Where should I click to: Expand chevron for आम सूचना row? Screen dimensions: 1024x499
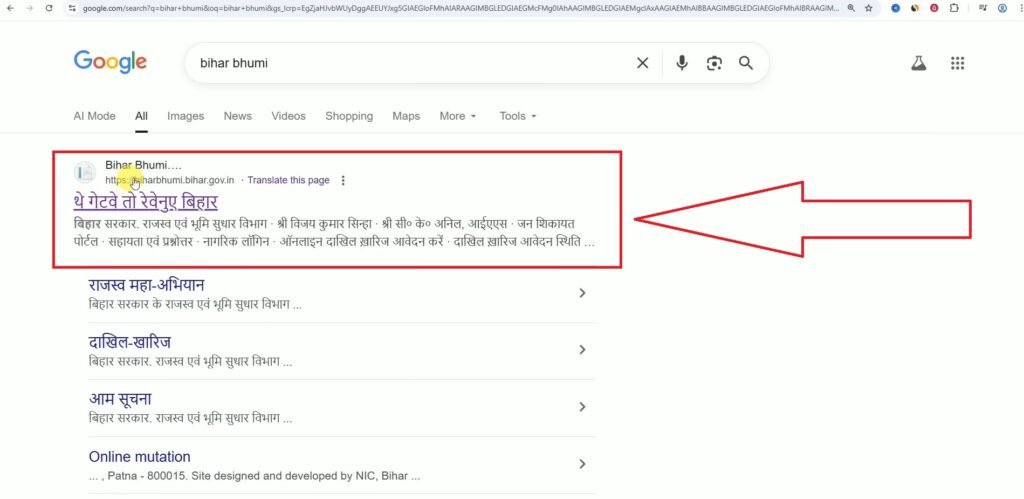pos(582,407)
